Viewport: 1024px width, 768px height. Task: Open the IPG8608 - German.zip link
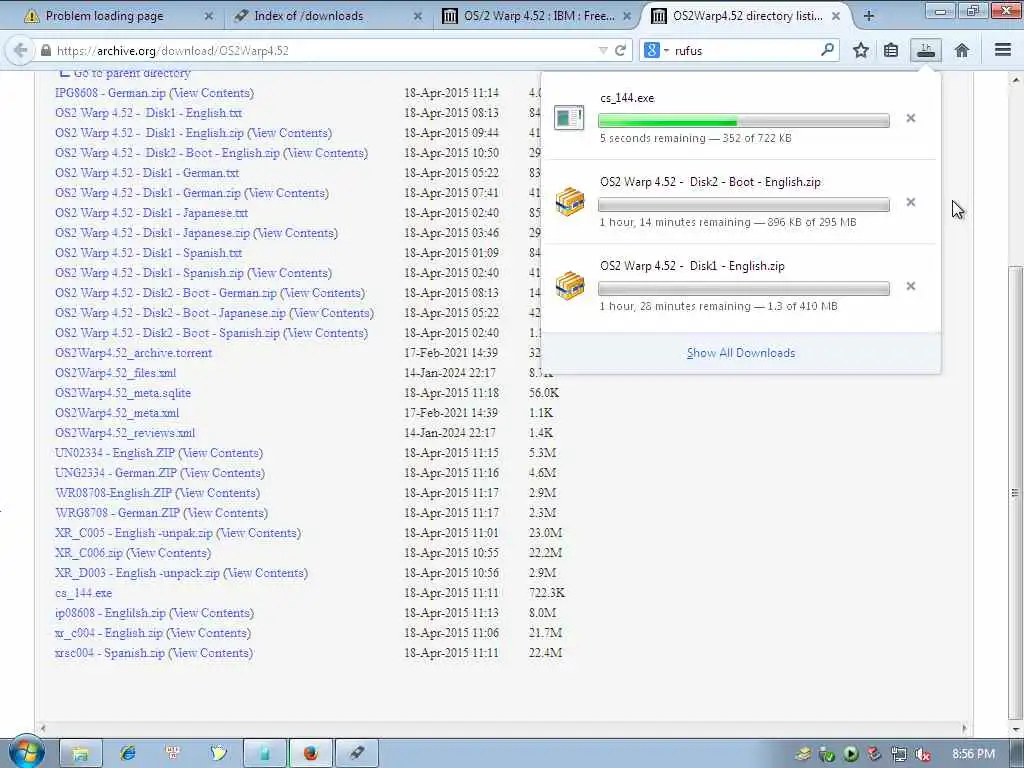(110, 93)
